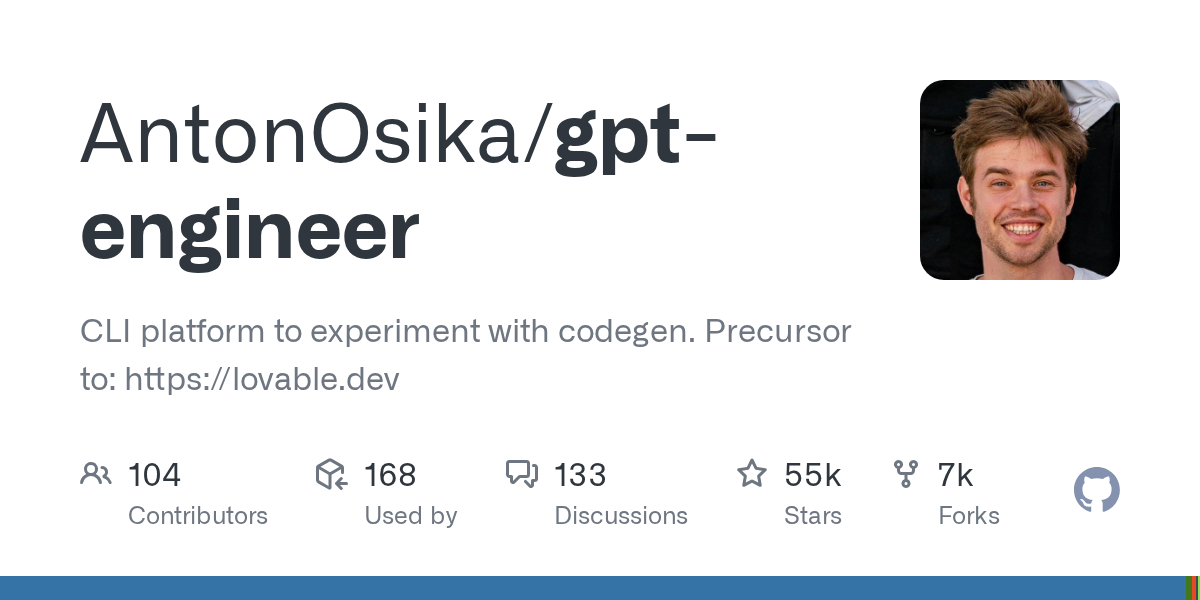Select the Contributors label

tap(198, 516)
